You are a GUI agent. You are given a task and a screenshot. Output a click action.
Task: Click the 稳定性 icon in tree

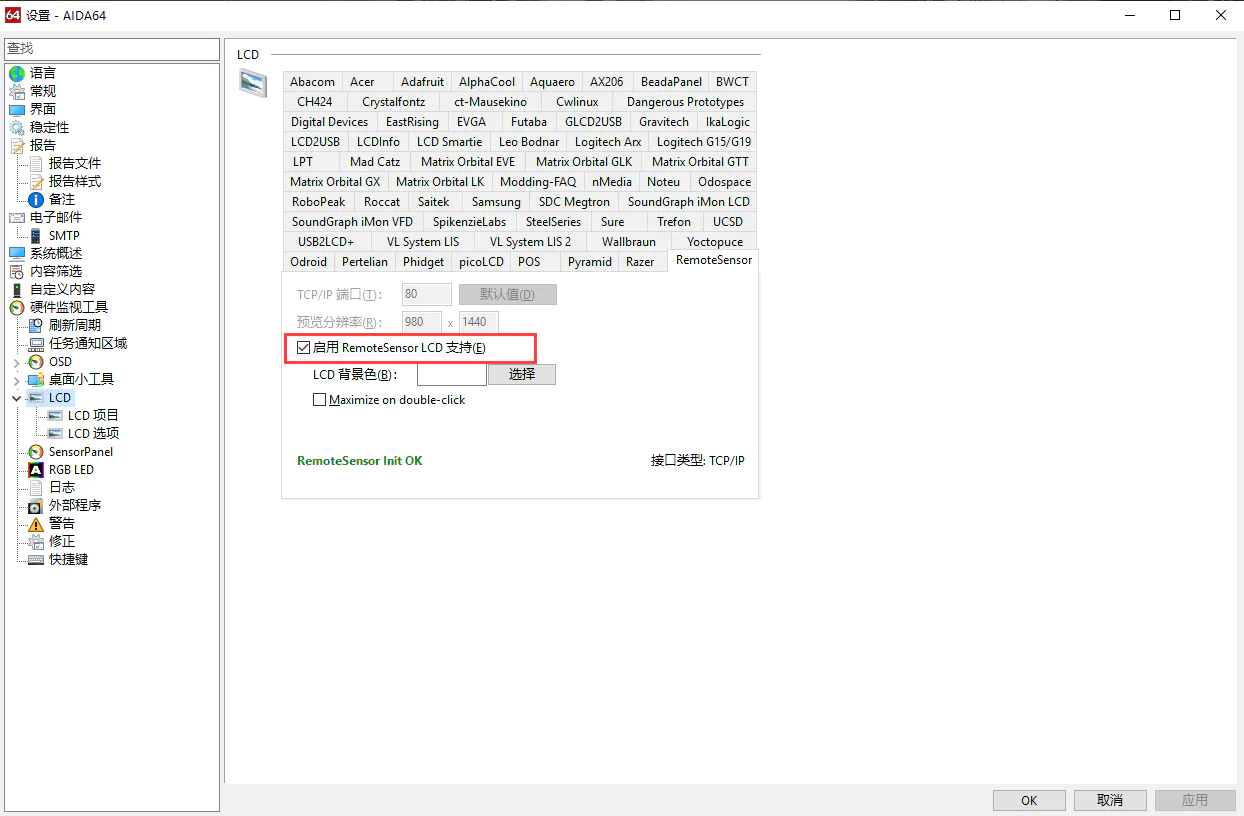click(x=16, y=127)
